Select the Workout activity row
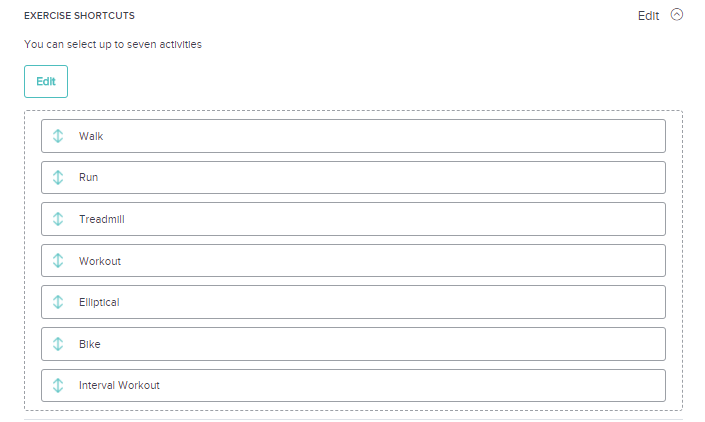The image size is (705, 422). [353, 261]
